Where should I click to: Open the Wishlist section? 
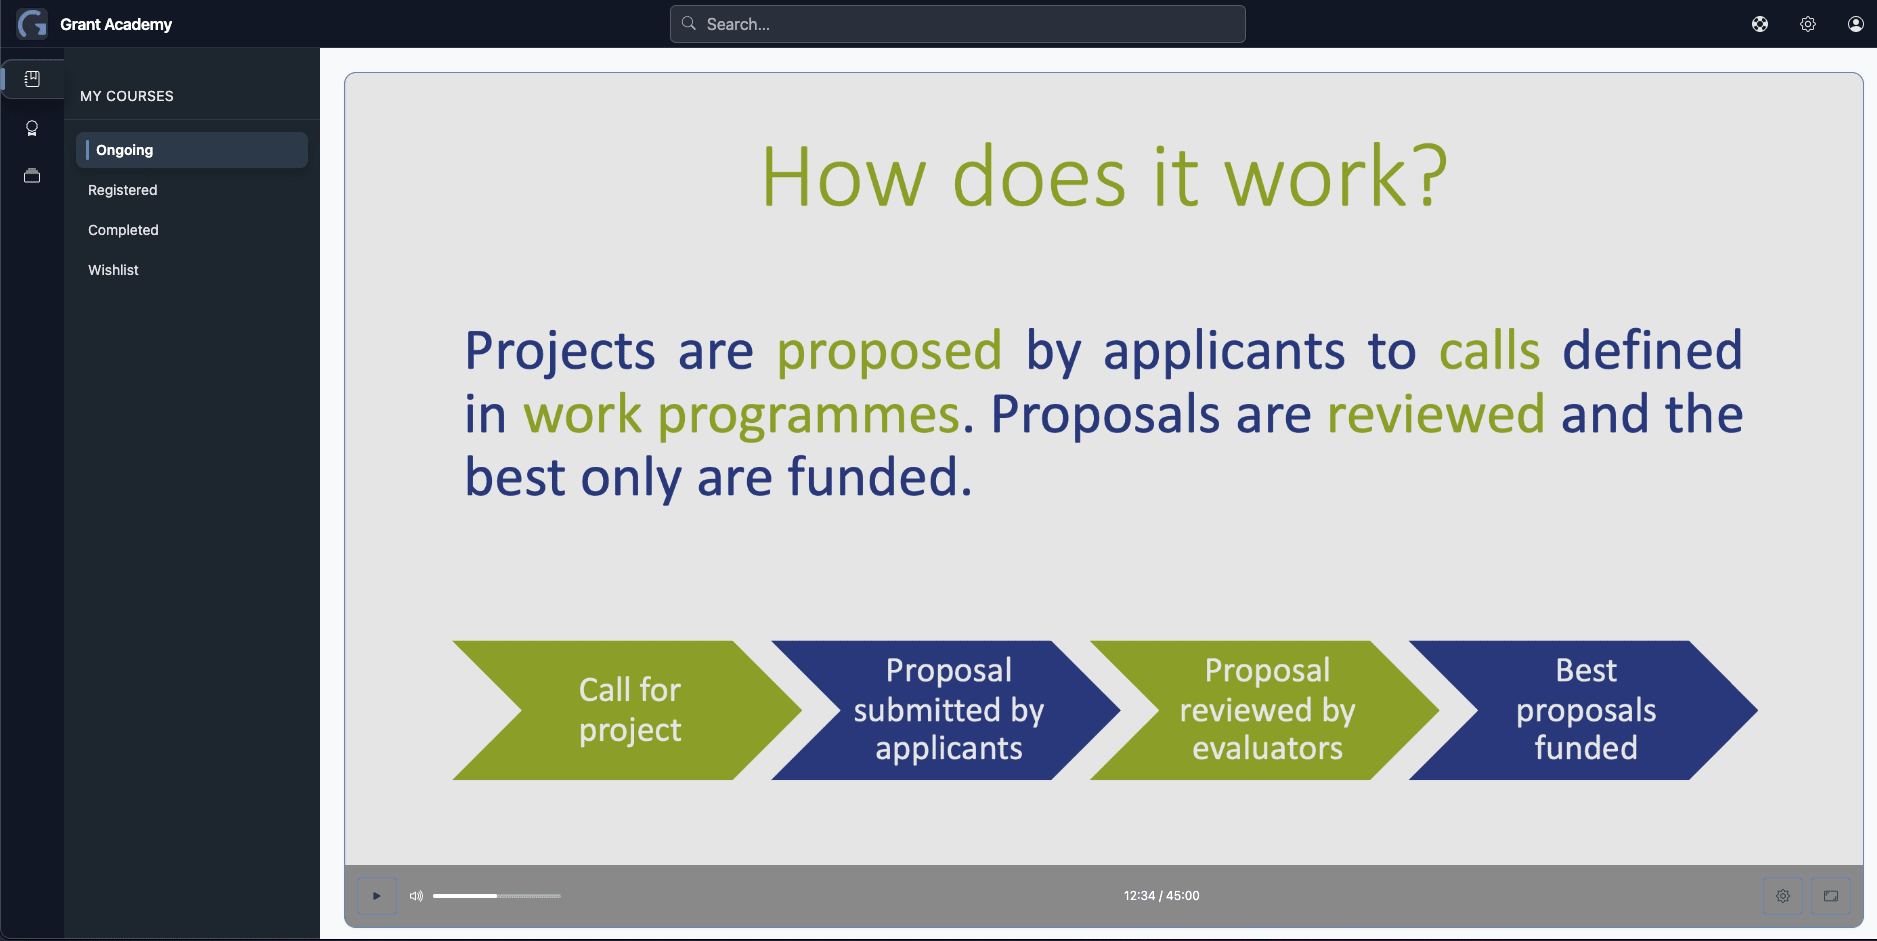[x=113, y=270]
